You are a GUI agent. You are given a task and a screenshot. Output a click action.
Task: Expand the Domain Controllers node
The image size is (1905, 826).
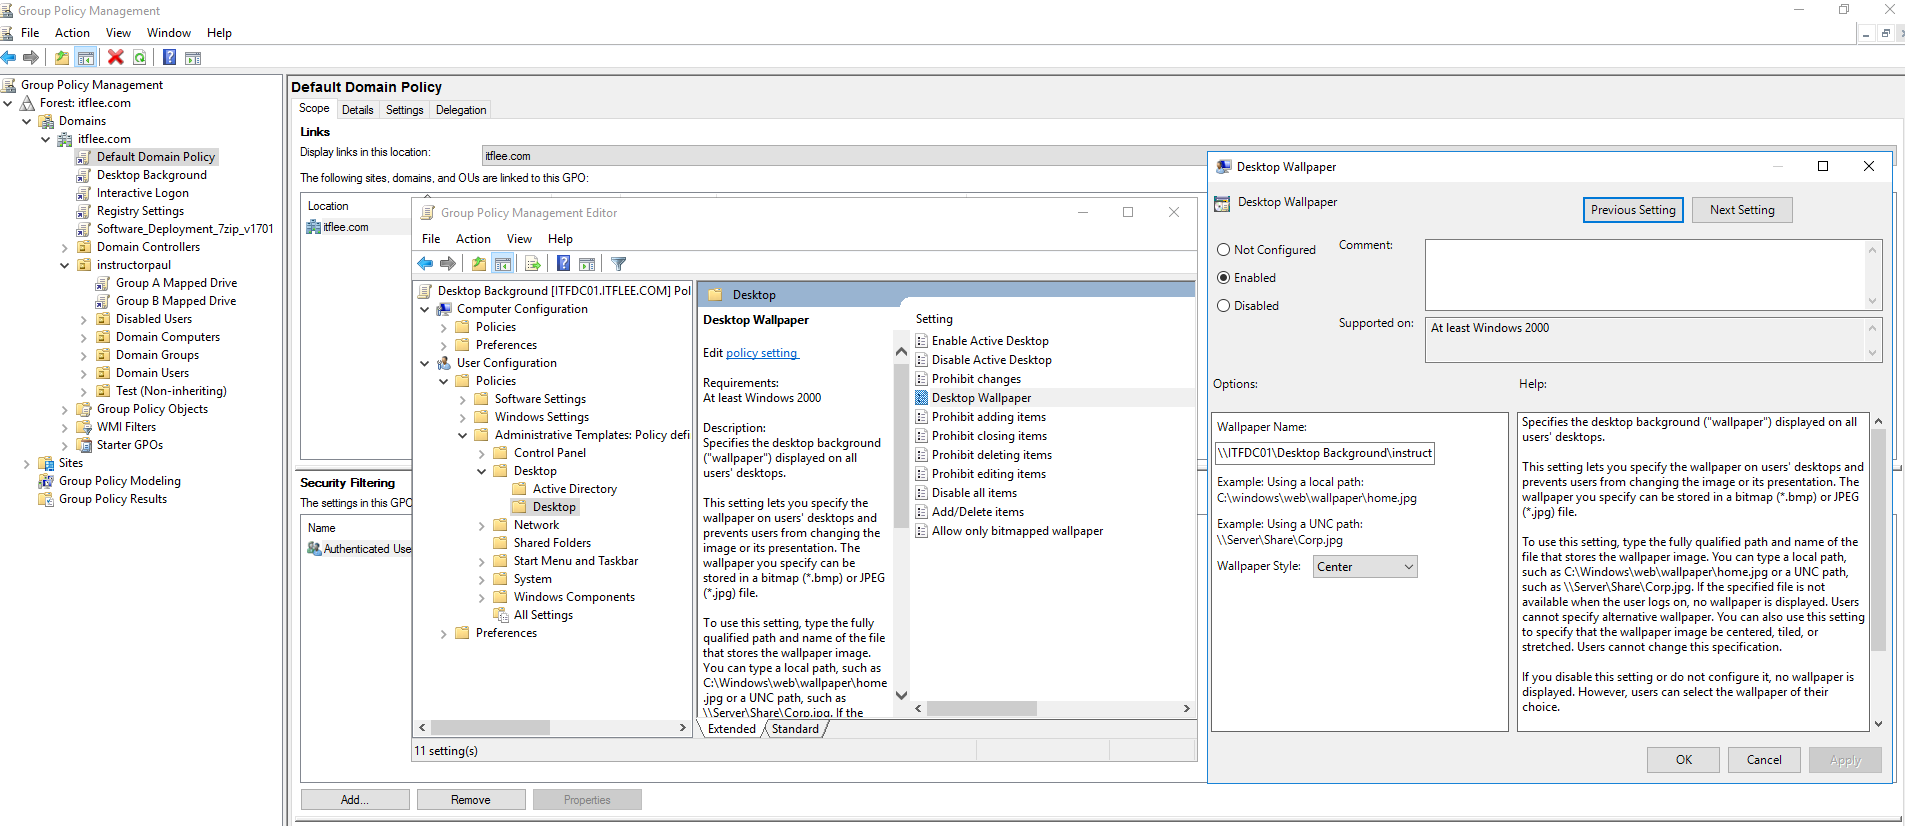65,247
